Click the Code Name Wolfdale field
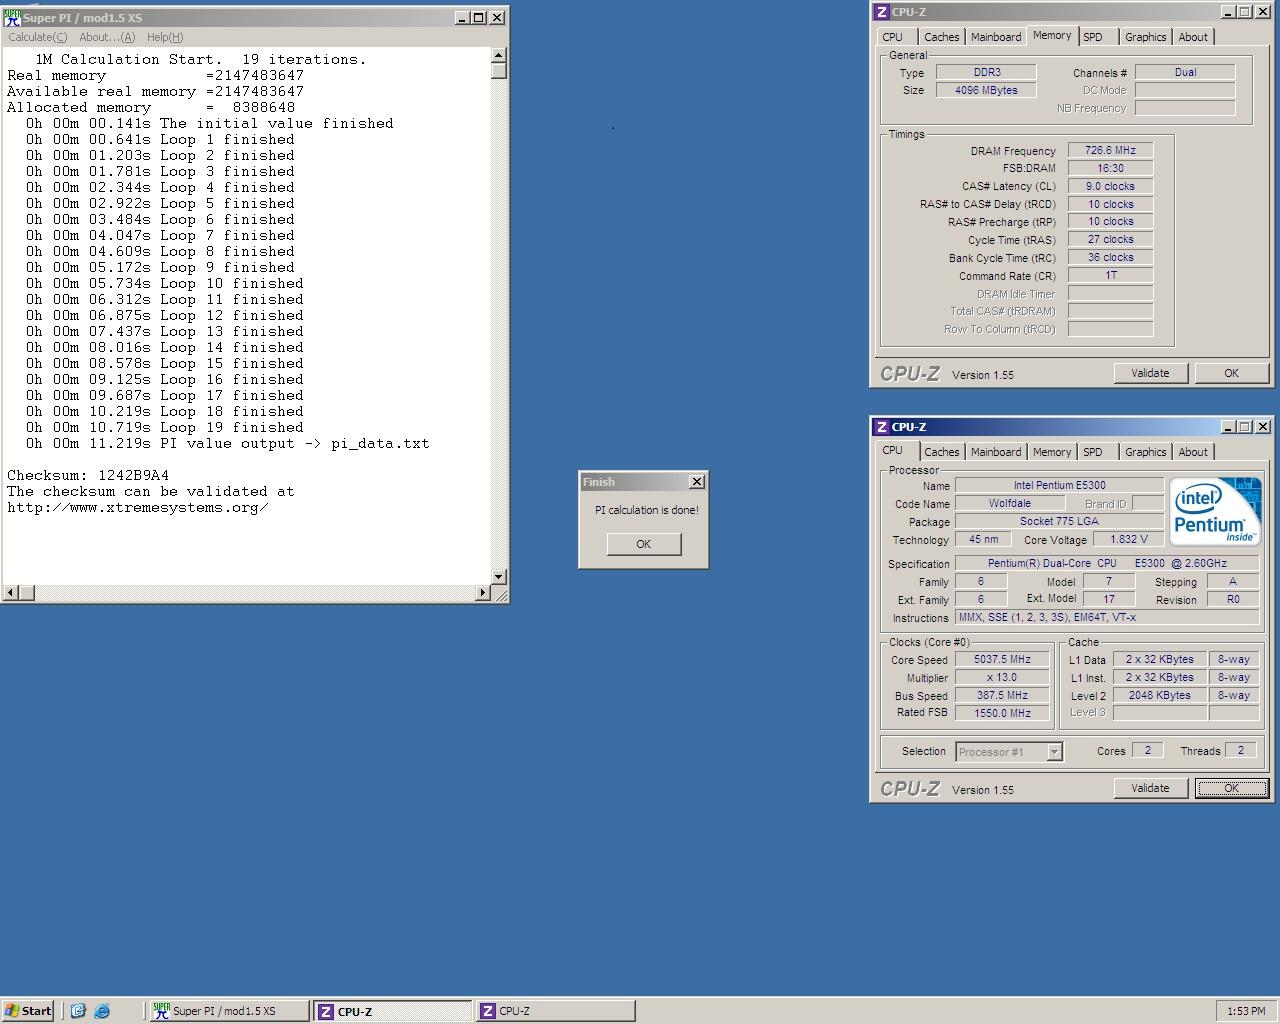Viewport: 1280px width, 1024px height. (x=1010, y=503)
